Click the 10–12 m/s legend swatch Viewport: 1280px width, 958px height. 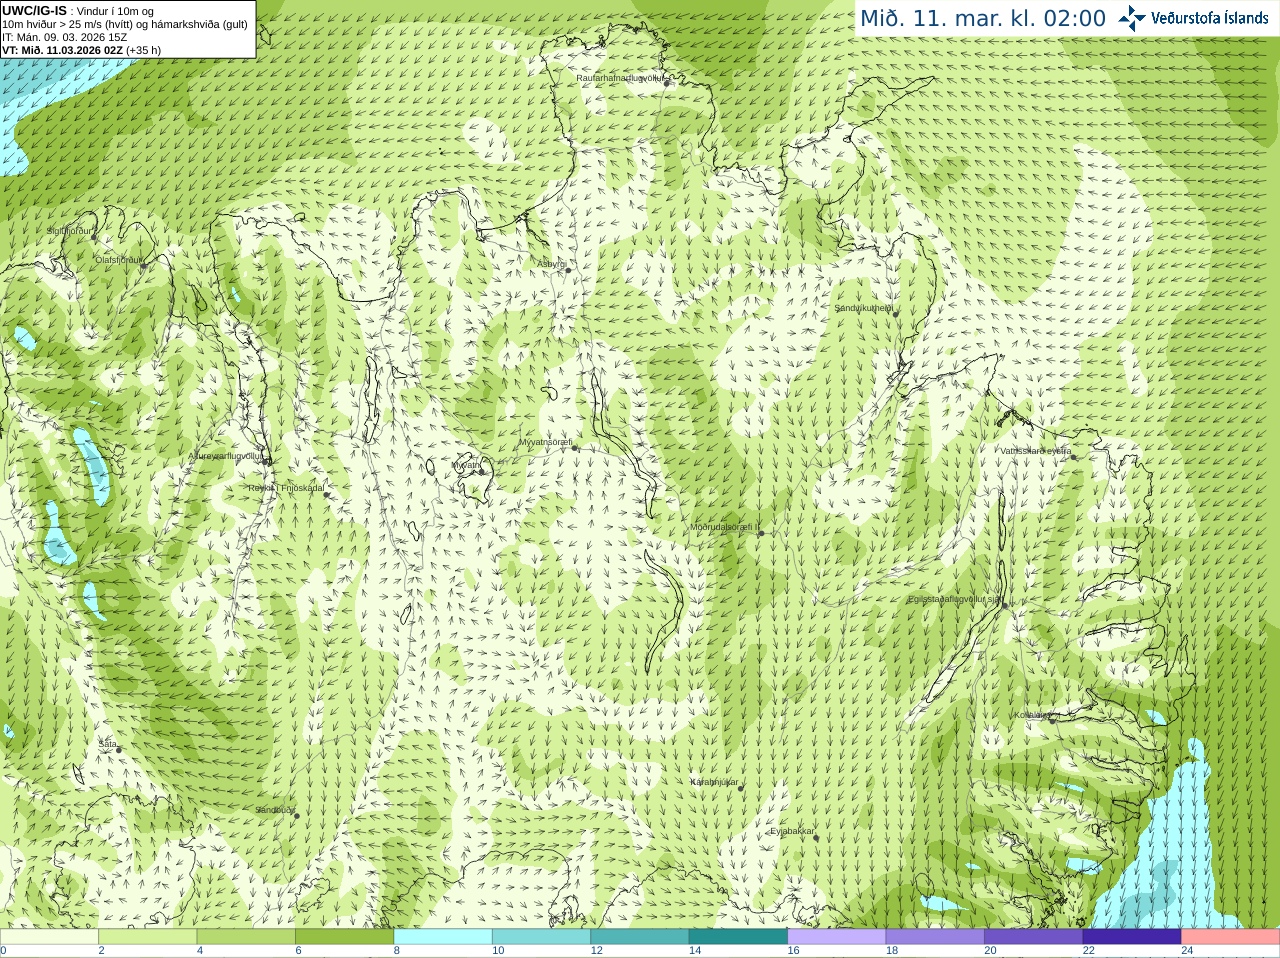point(541,937)
